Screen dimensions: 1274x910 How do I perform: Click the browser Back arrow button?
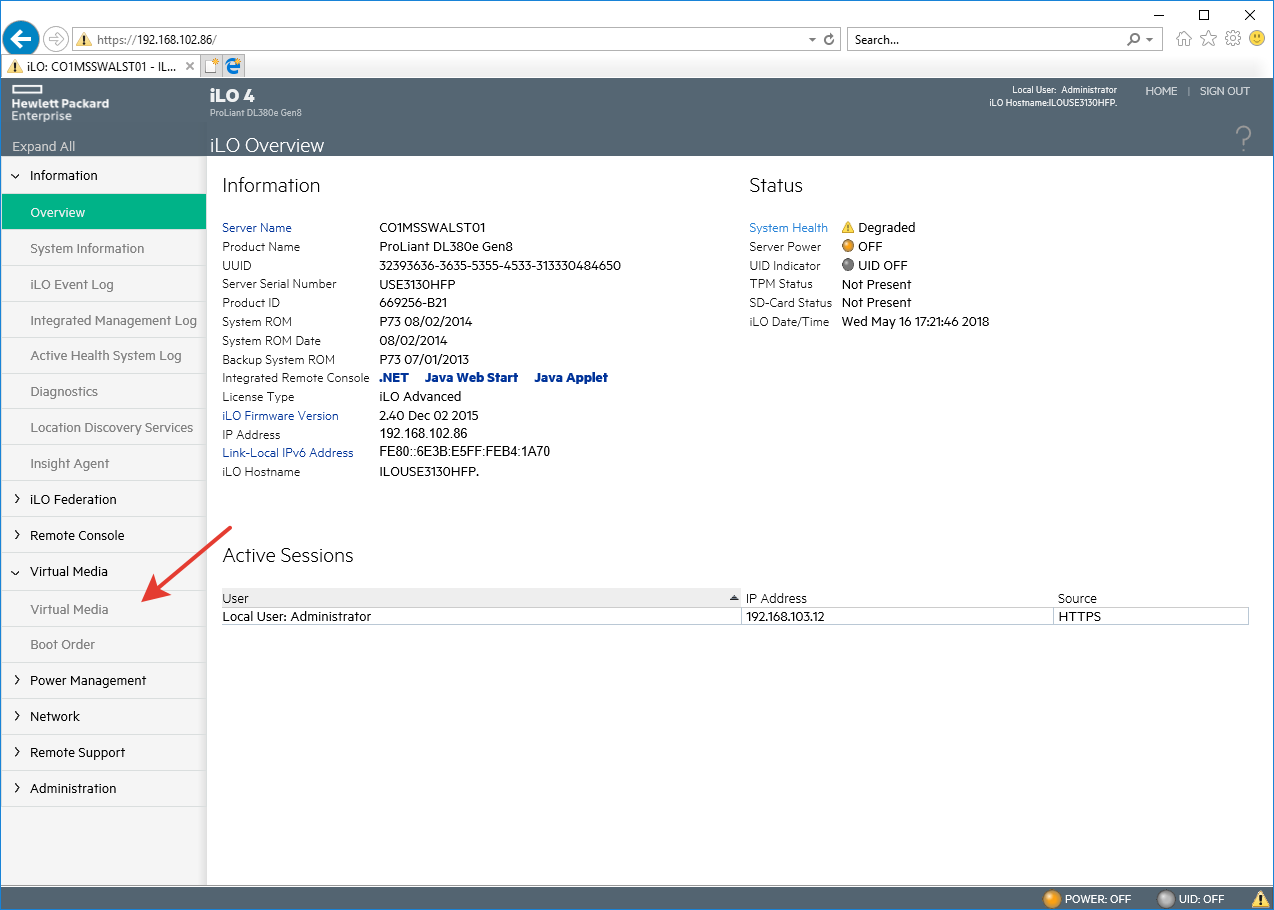coord(21,39)
